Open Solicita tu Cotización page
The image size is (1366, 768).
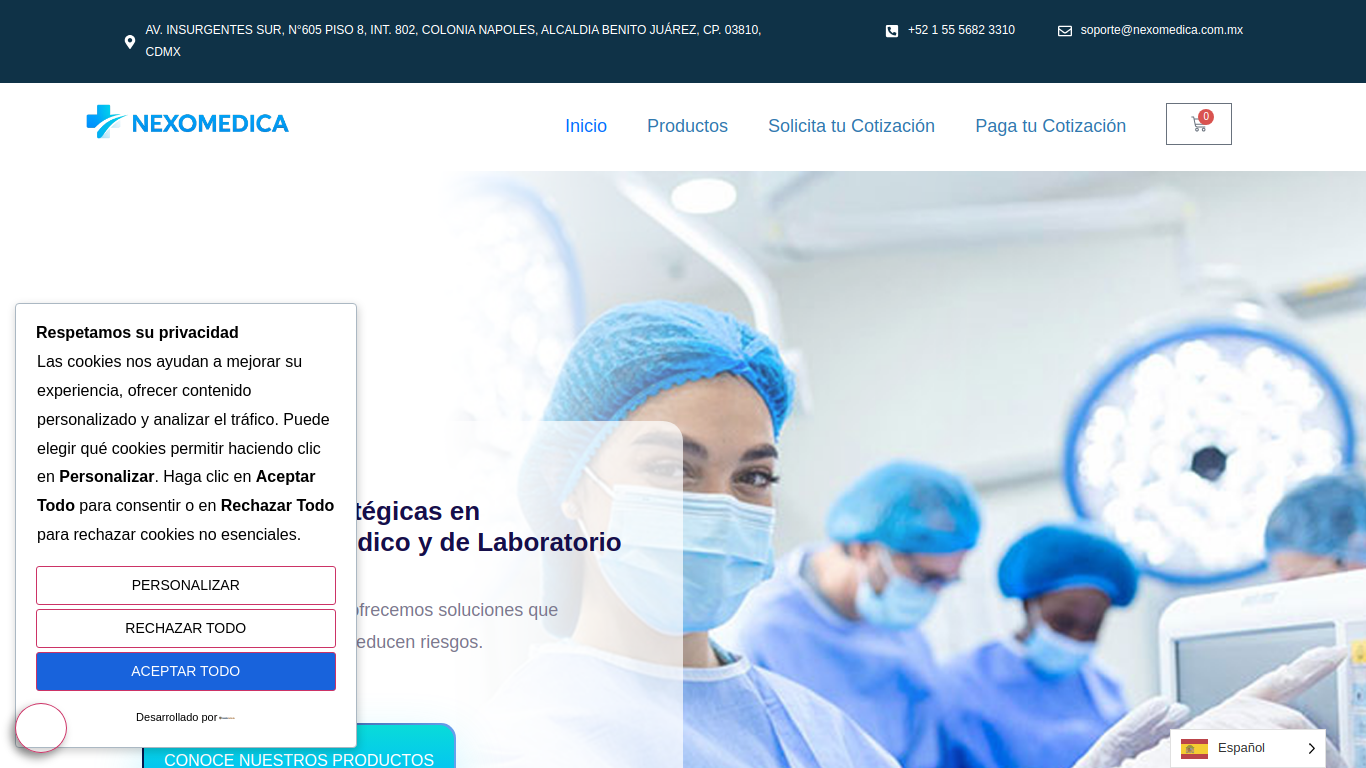[851, 126]
